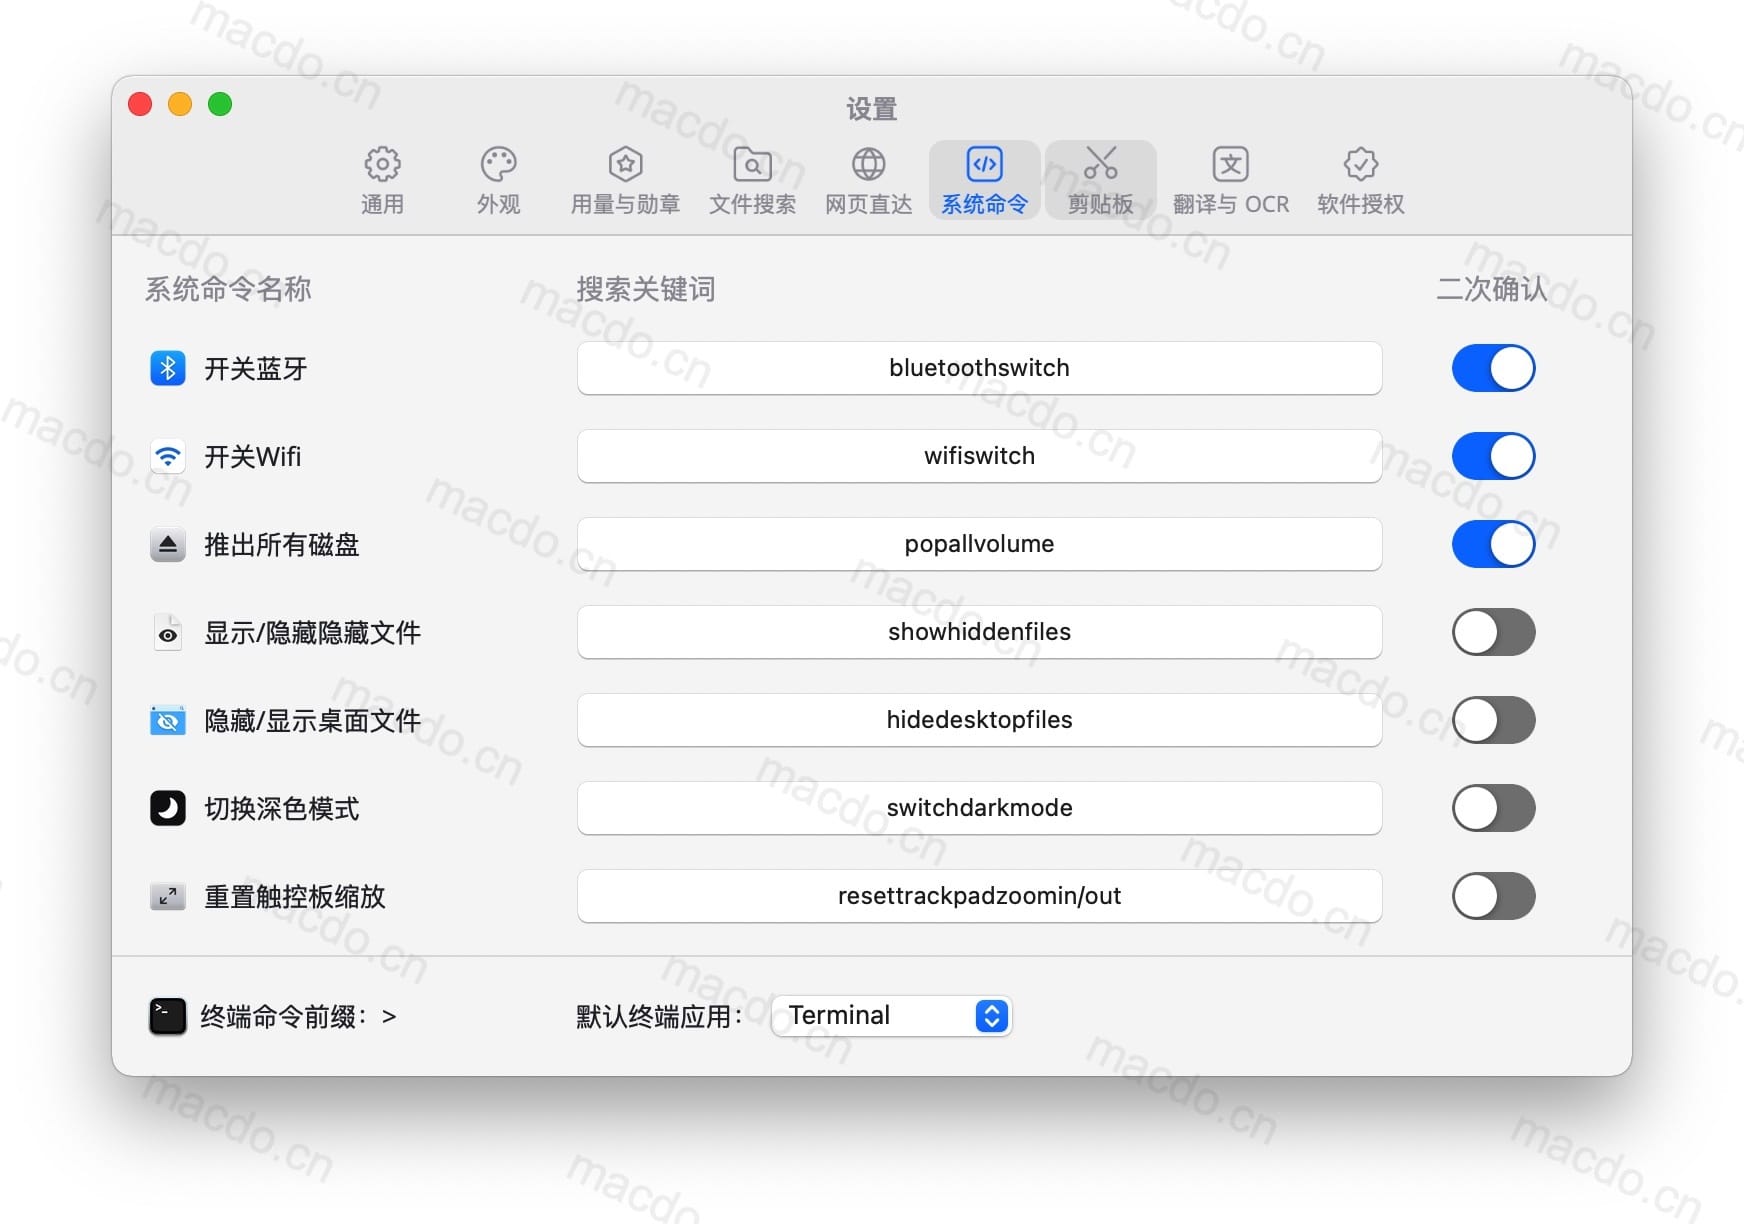Switch to the 外观 tab label

[498, 204]
